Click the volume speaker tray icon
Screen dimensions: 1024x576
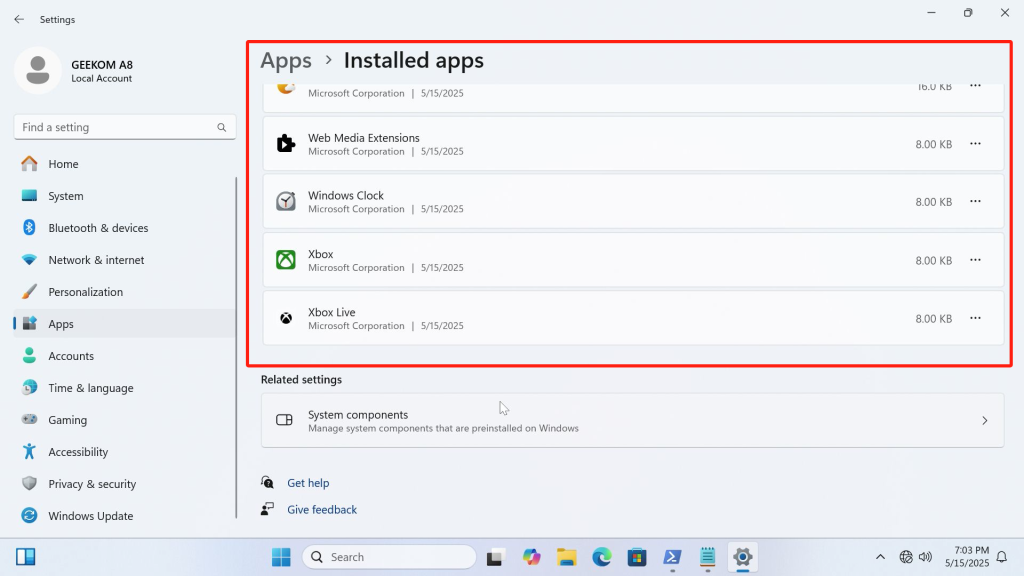click(925, 557)
